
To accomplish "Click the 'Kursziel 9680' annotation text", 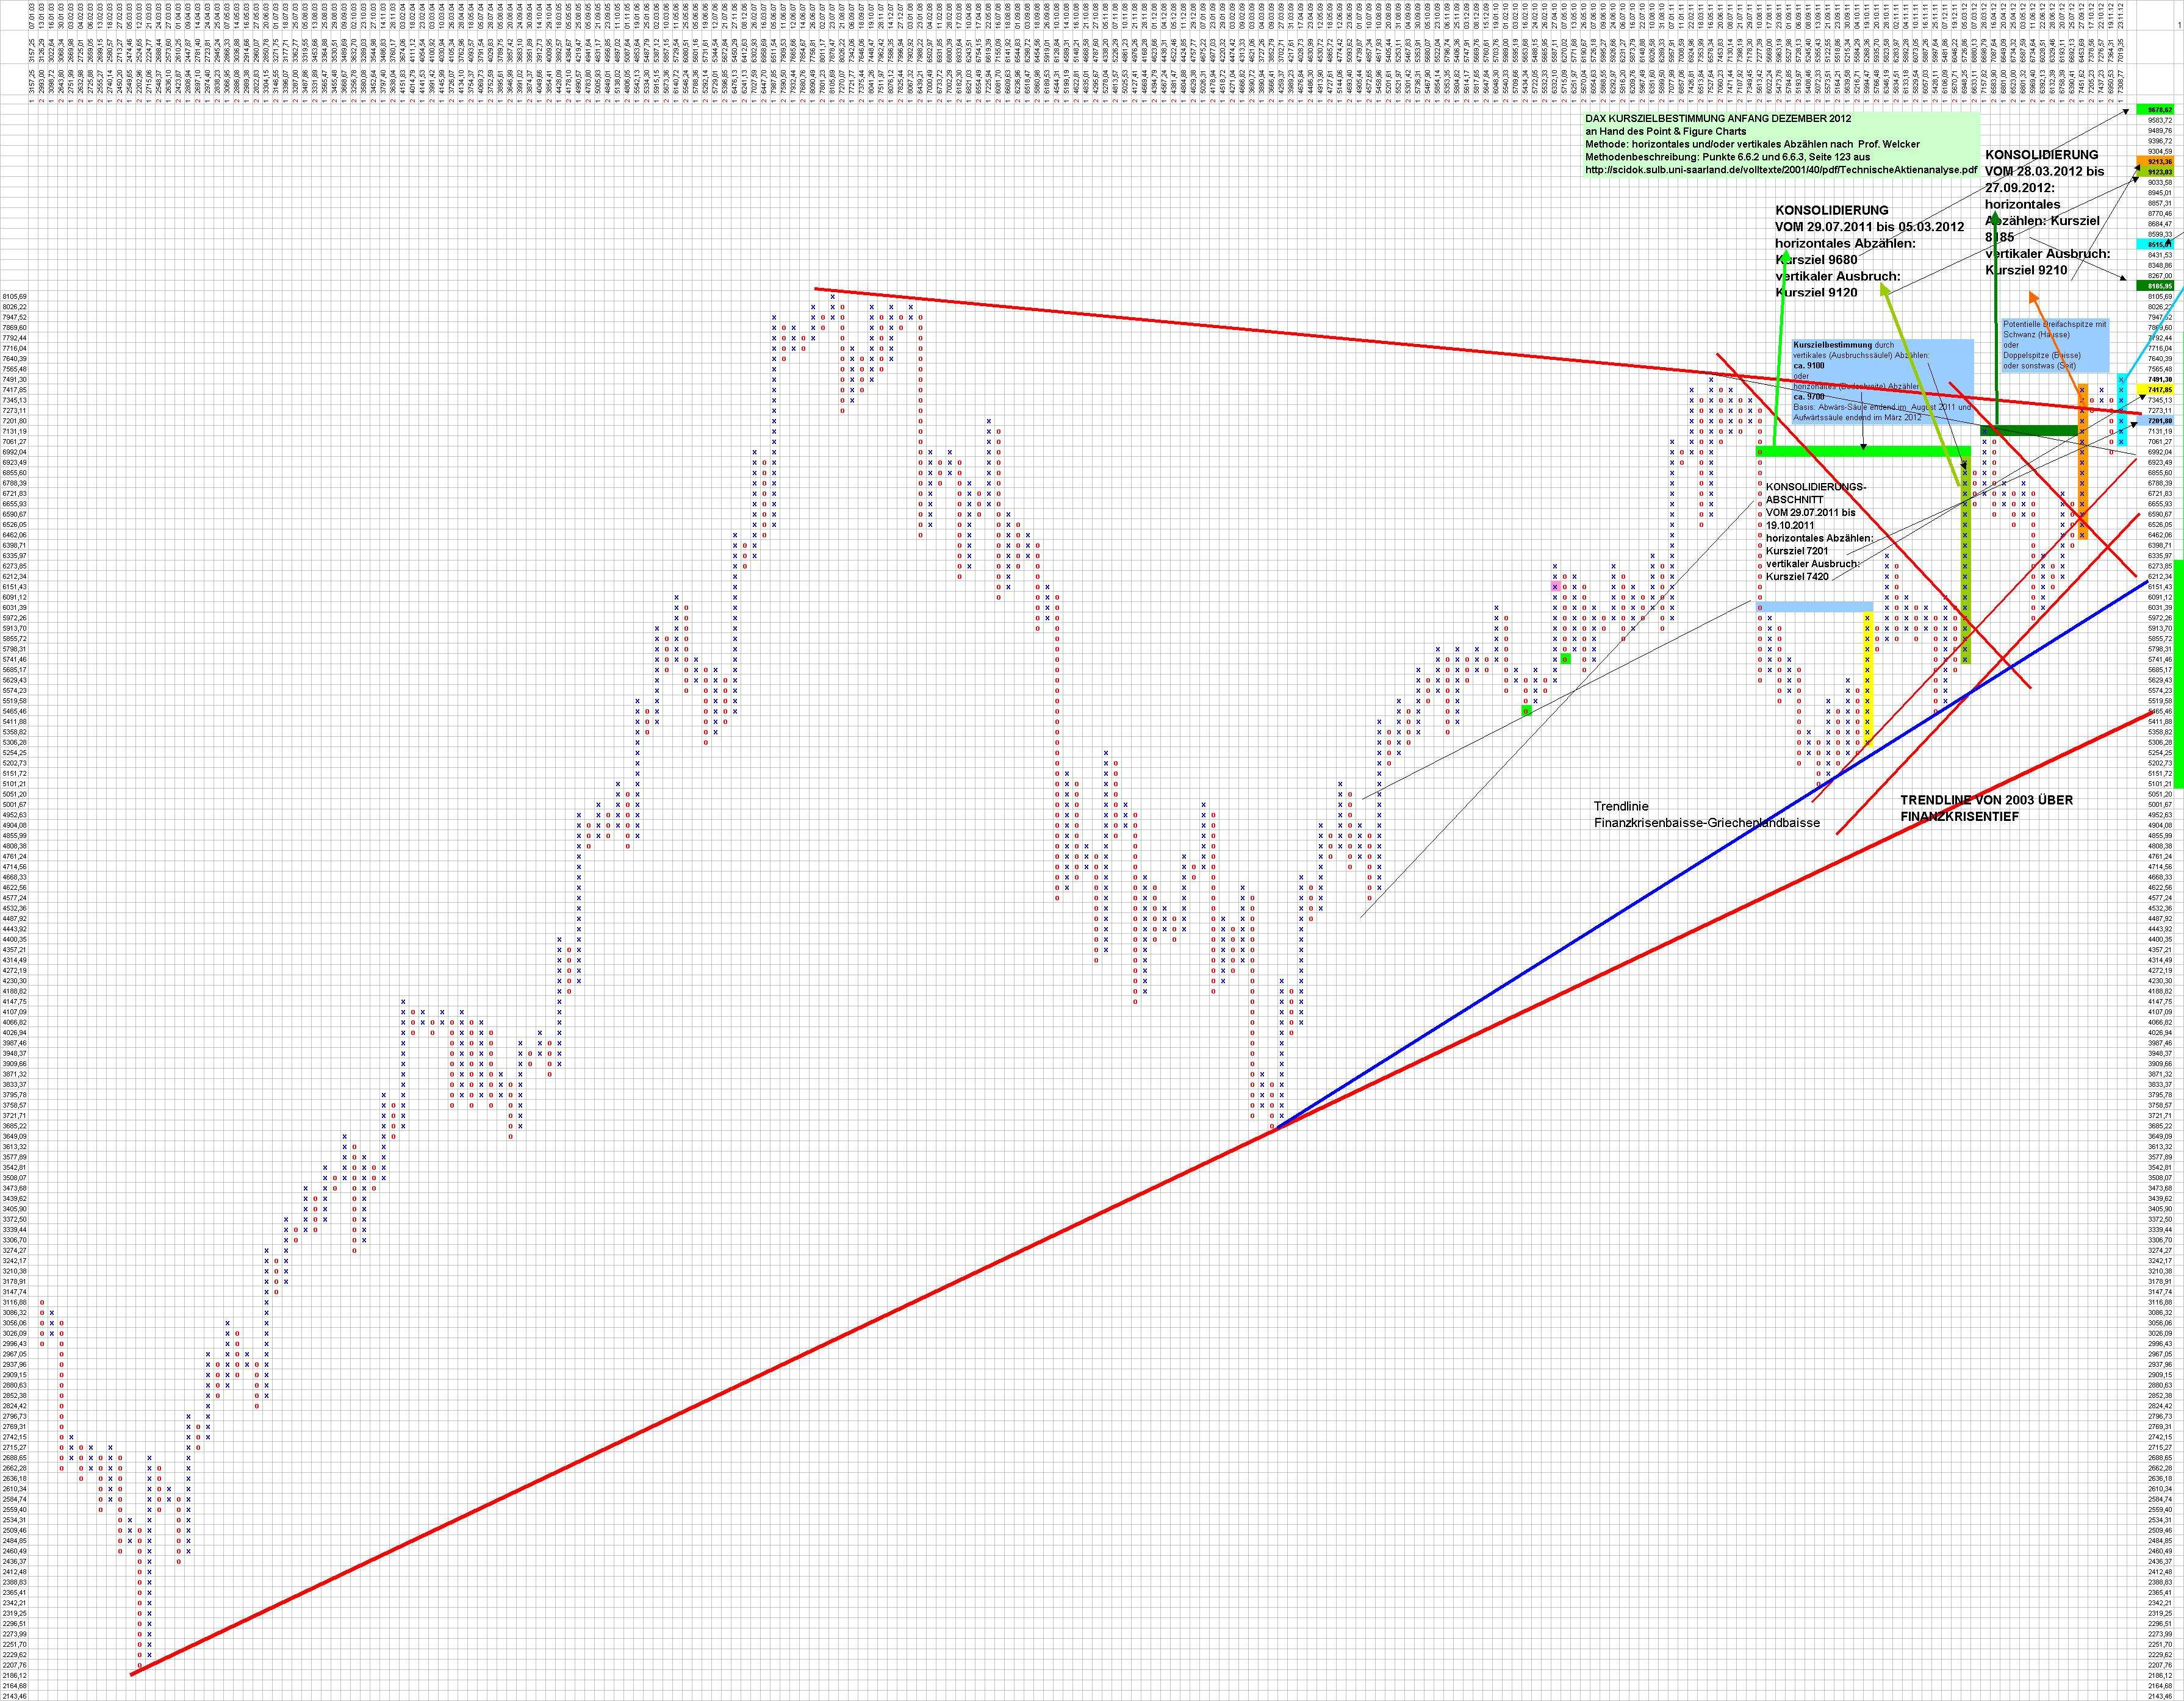I will pos(1816,260).
